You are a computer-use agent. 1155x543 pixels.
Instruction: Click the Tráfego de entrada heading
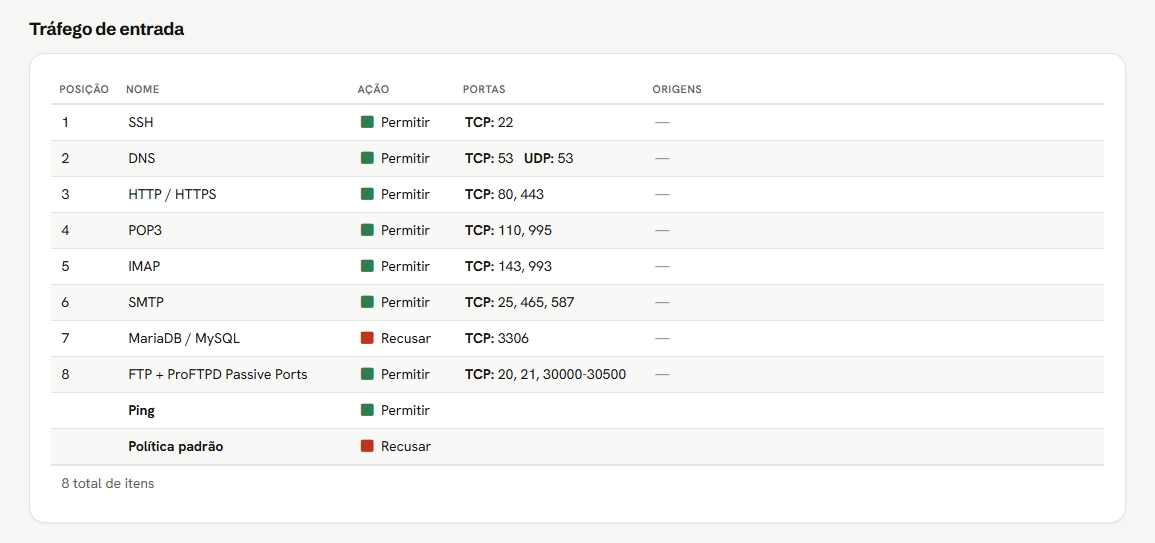[107, 29]
